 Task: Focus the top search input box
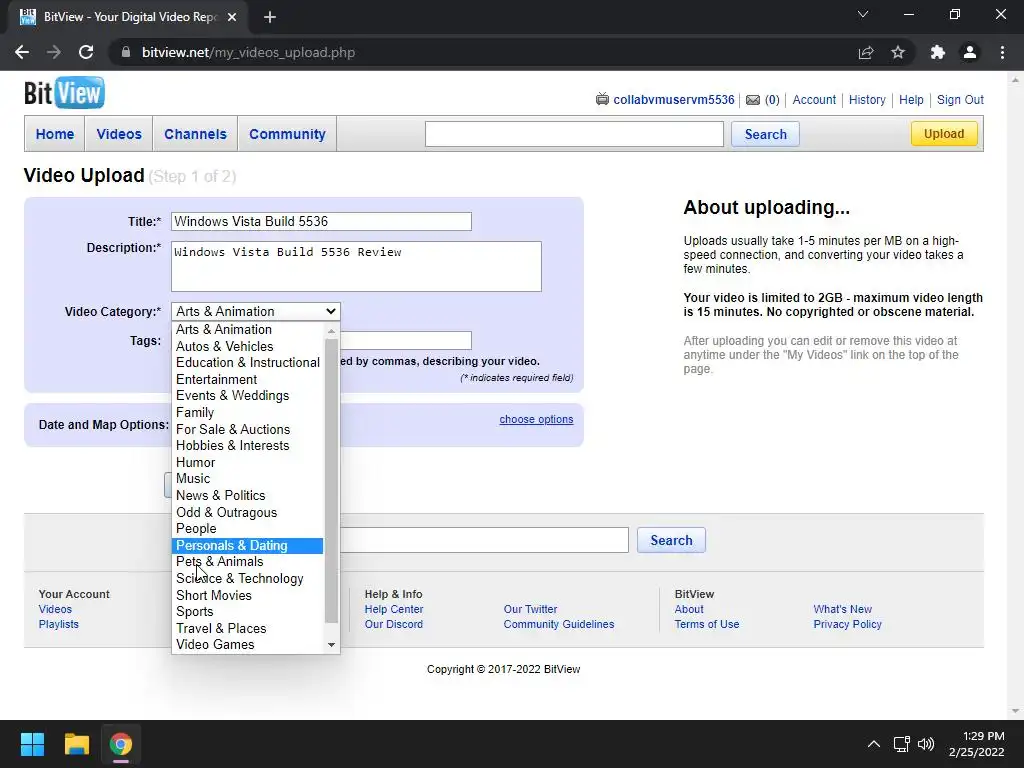coord(574,134)
